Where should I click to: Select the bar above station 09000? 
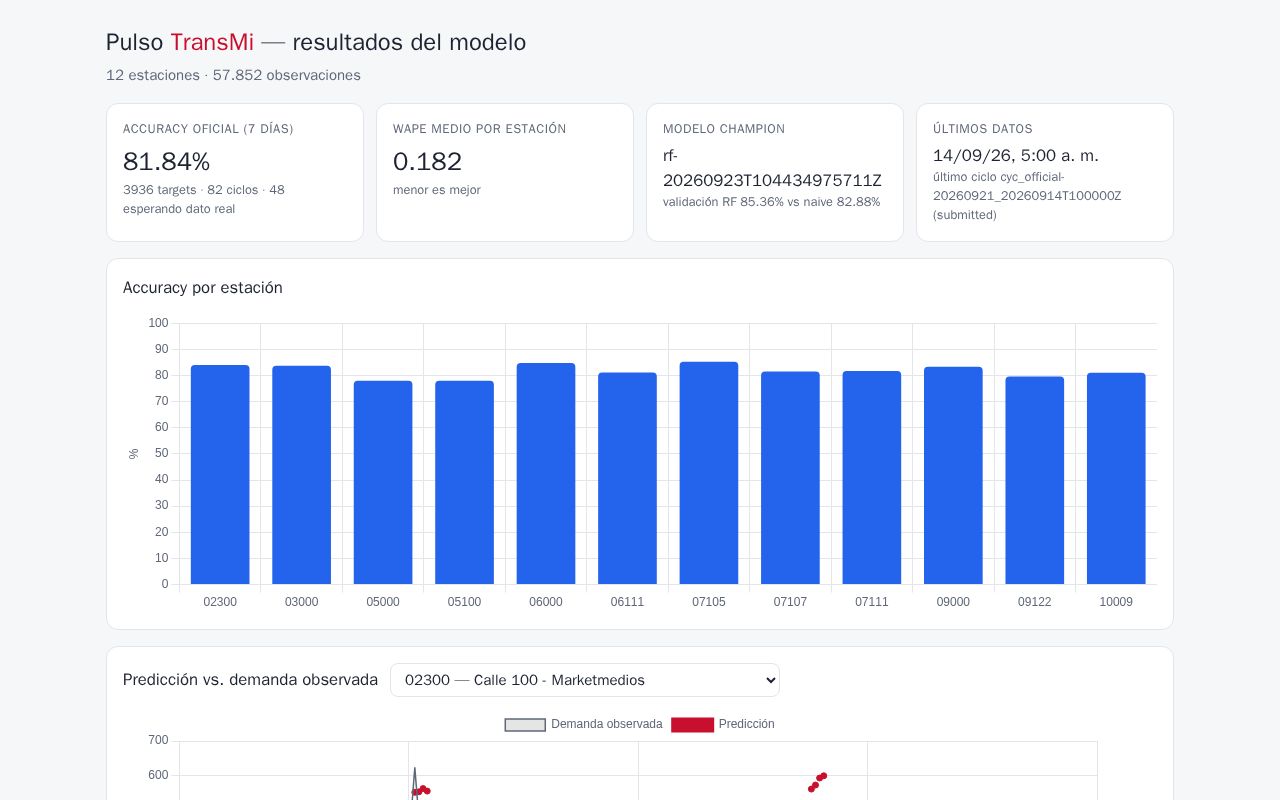(953, 476)
